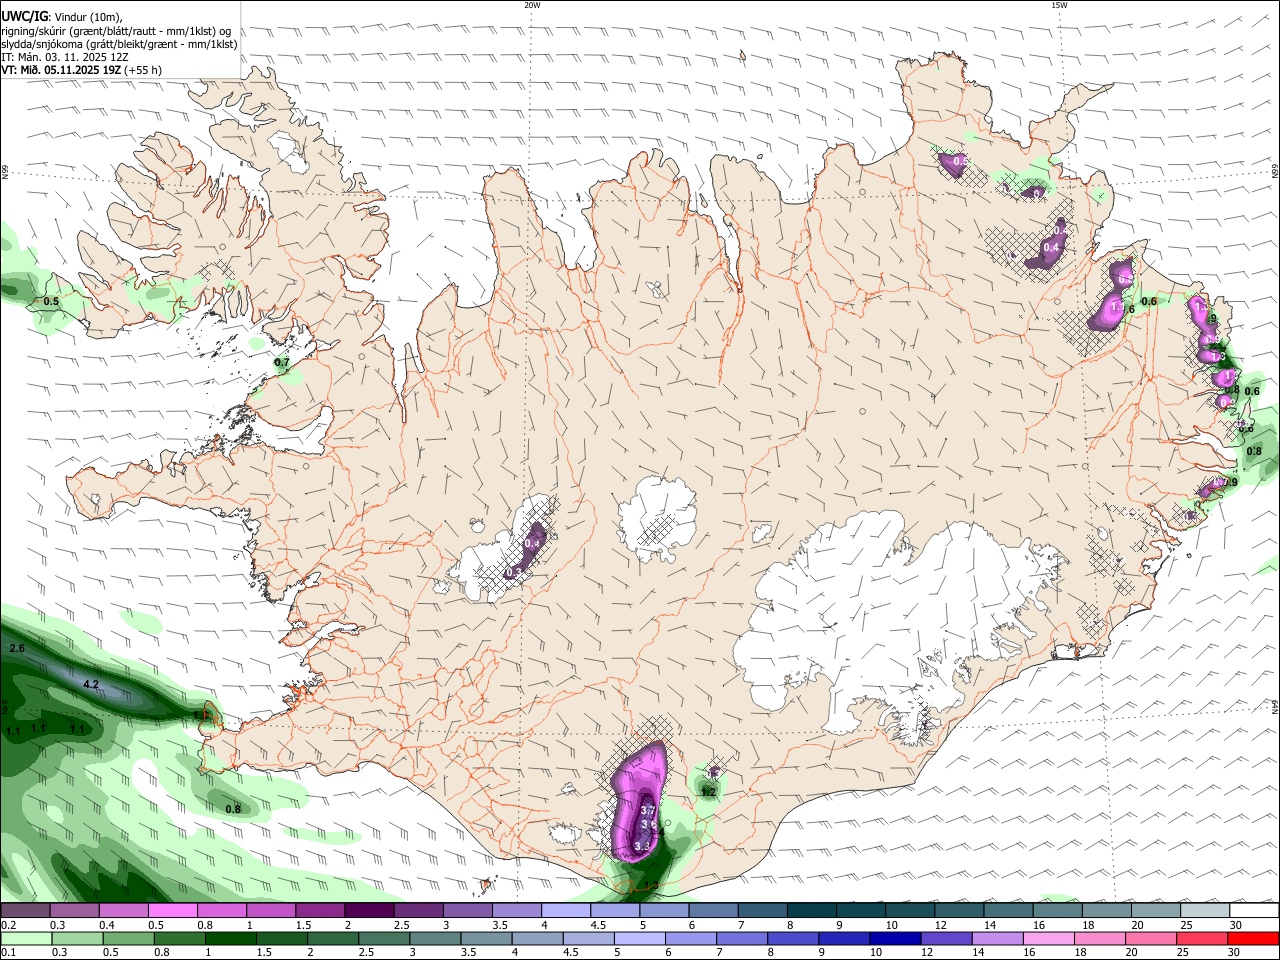Image resolution: width=1280 pixels, height=960 pixels.
Task: Click the first grey-purple 0.2 swatch in the top legend row
Action: pyautogui.click(x=25, y=911)
